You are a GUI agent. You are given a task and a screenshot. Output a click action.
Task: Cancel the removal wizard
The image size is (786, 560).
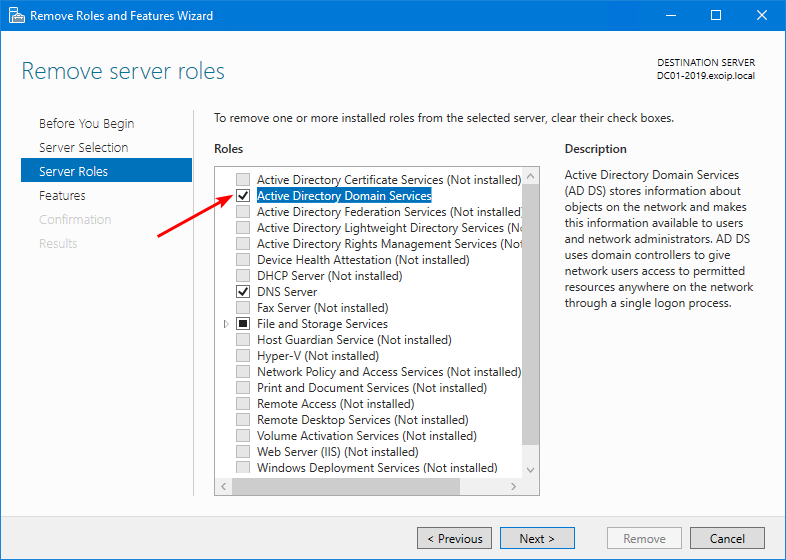[727, 538]
